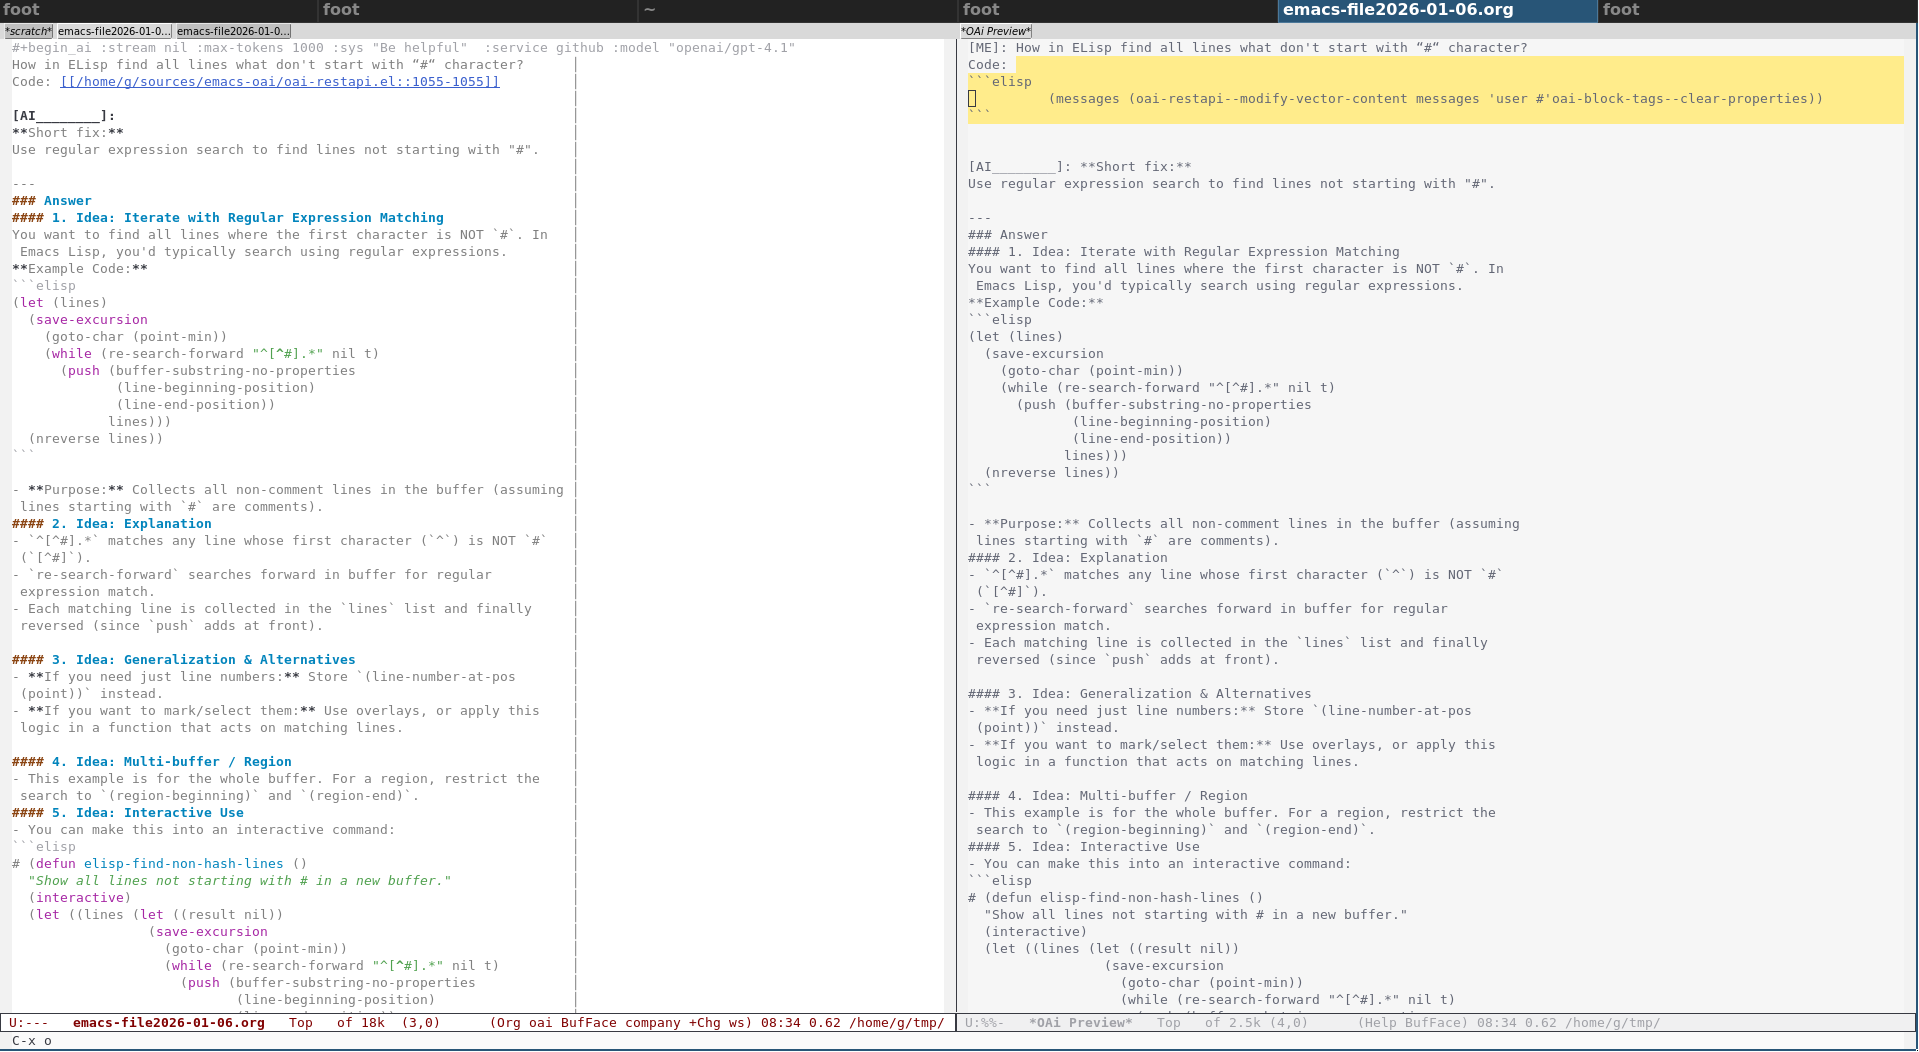1919x1052 pixels.
Task: Fold heading "1. Idea: Iterate with Regular Expression Matching" in left window
Action: point(228,218)
